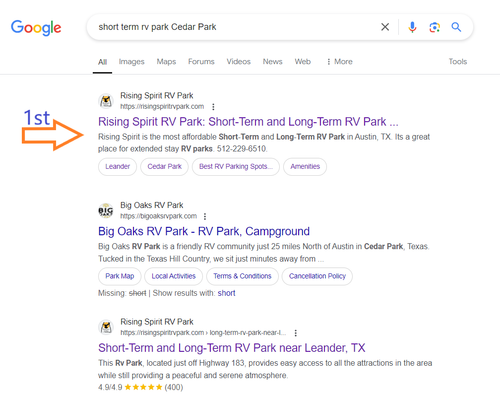This screenshot has width=500, height=413.
Task: Click the magnifying glass search icon
Action: pos(456,27)
